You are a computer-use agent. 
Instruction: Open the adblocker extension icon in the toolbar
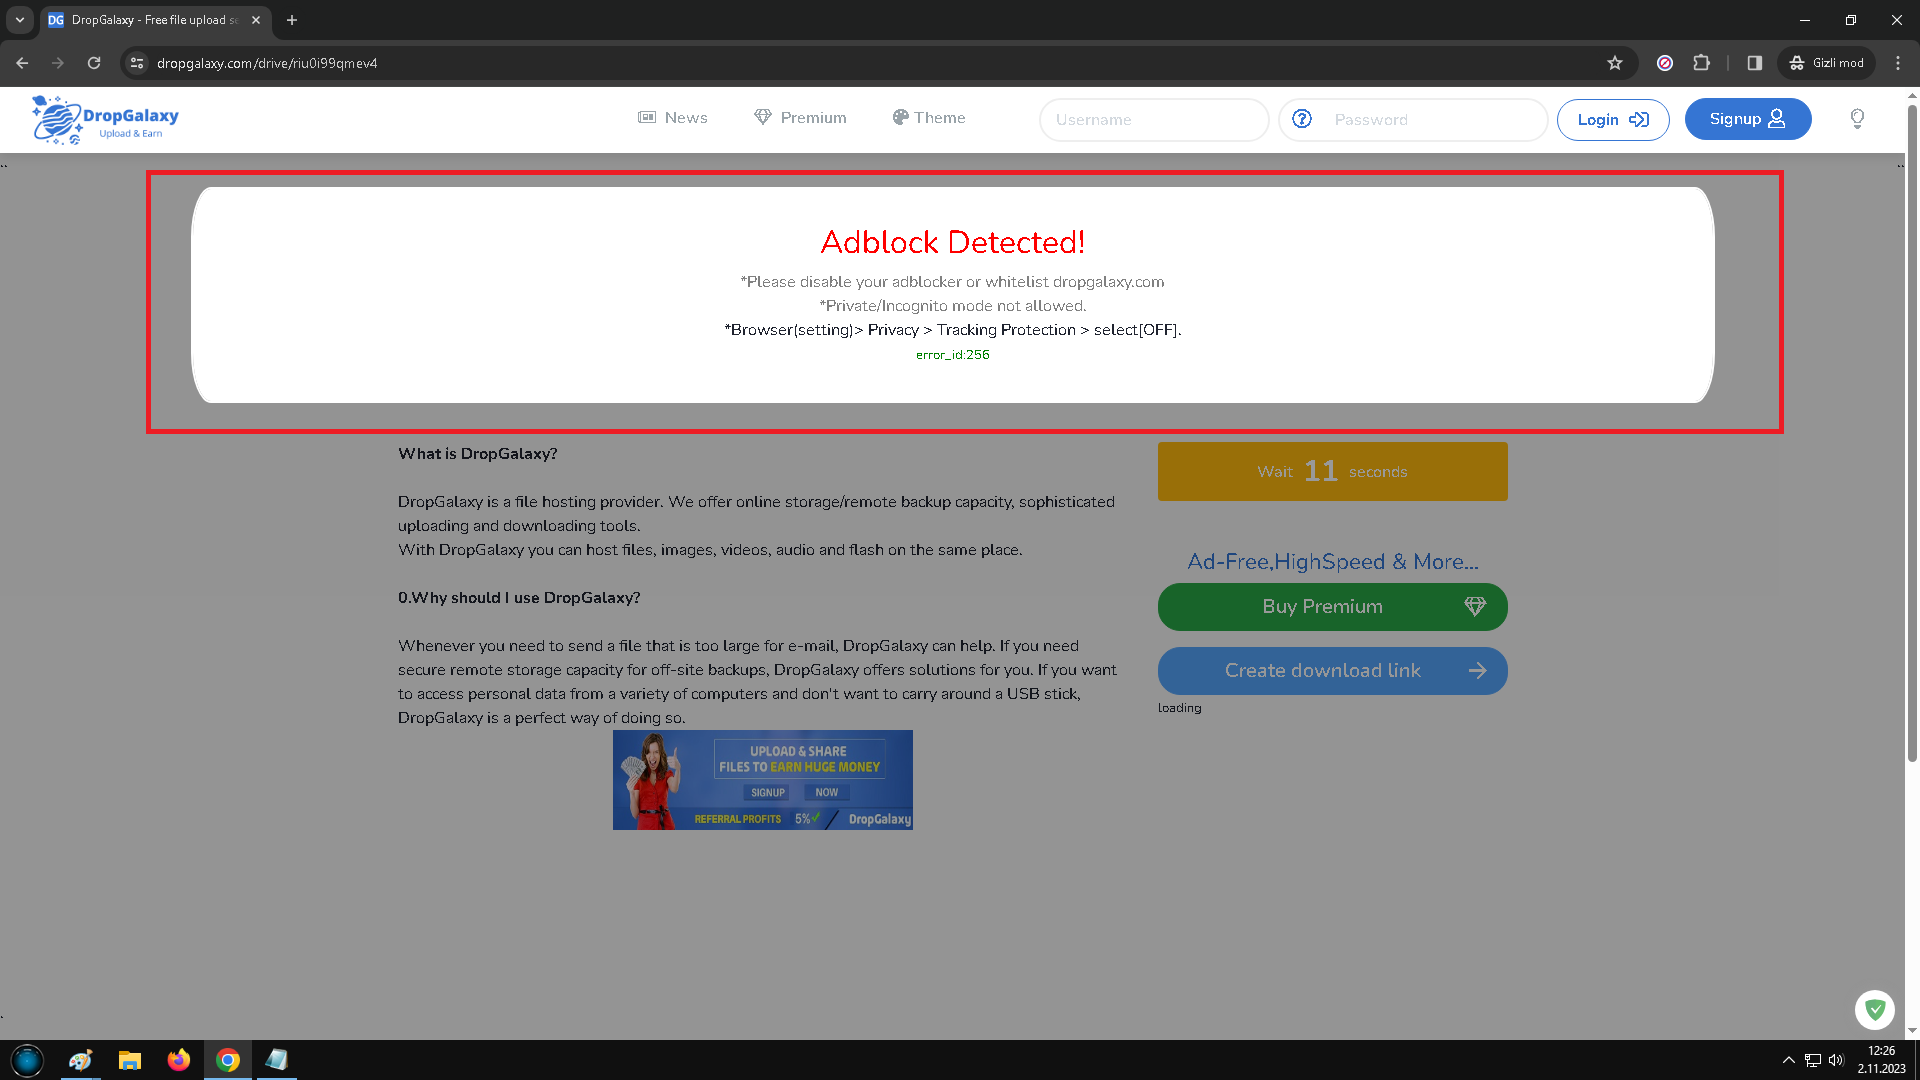(x=1665, y=62)
